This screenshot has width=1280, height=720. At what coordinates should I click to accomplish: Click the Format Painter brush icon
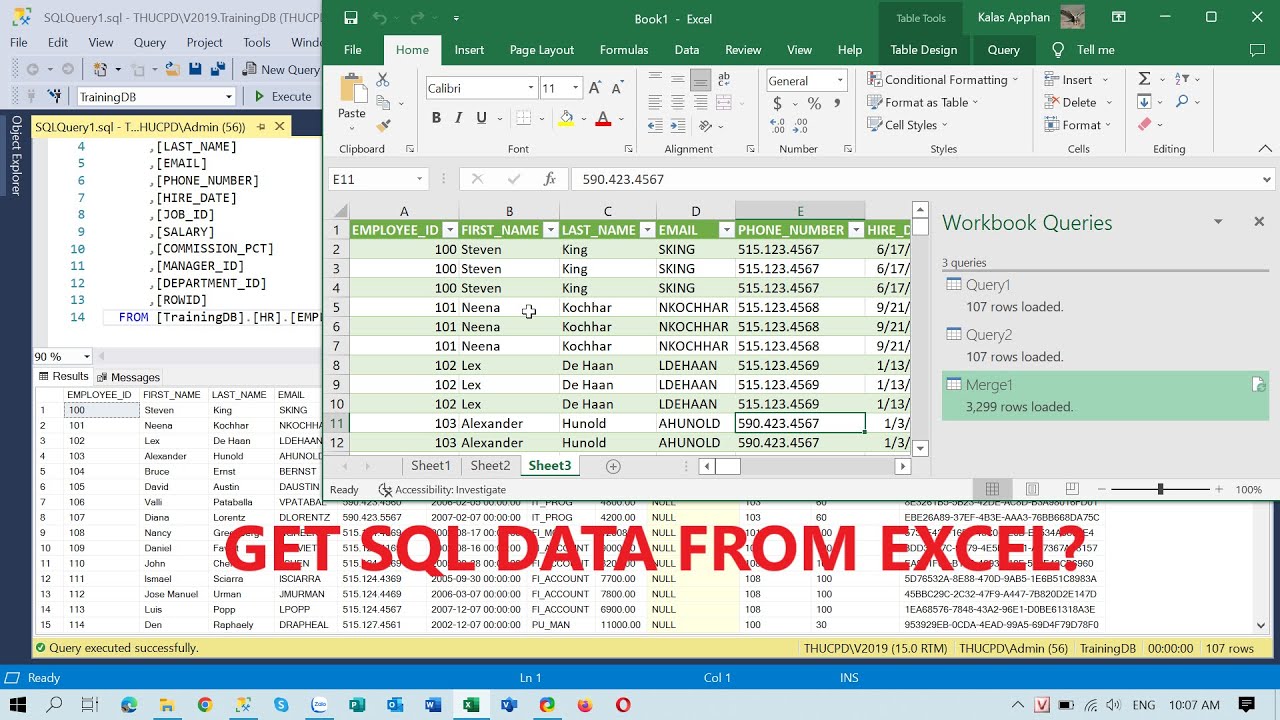(383, 125)
